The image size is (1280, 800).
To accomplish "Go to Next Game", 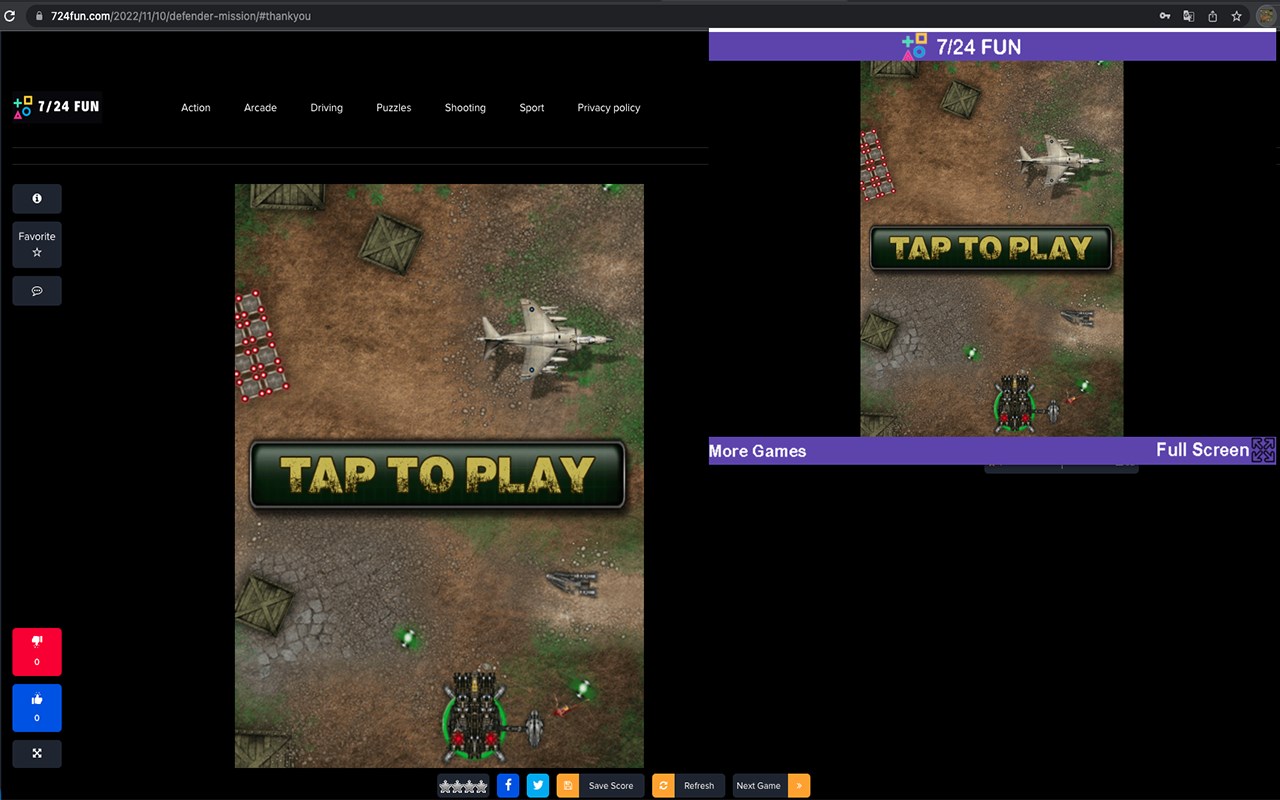I will 771,786.
